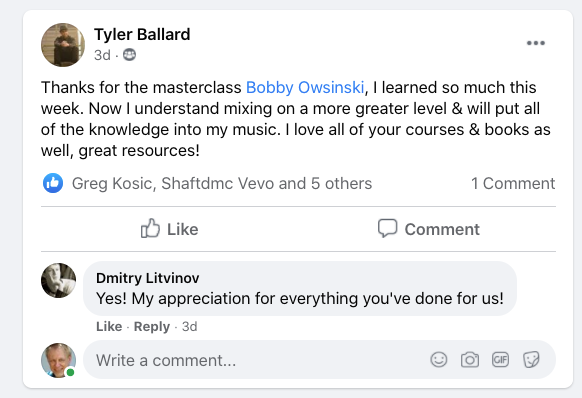The image size is (582, 398).
Task: Like Tyler Ballard's post
Action: (170, 229)
